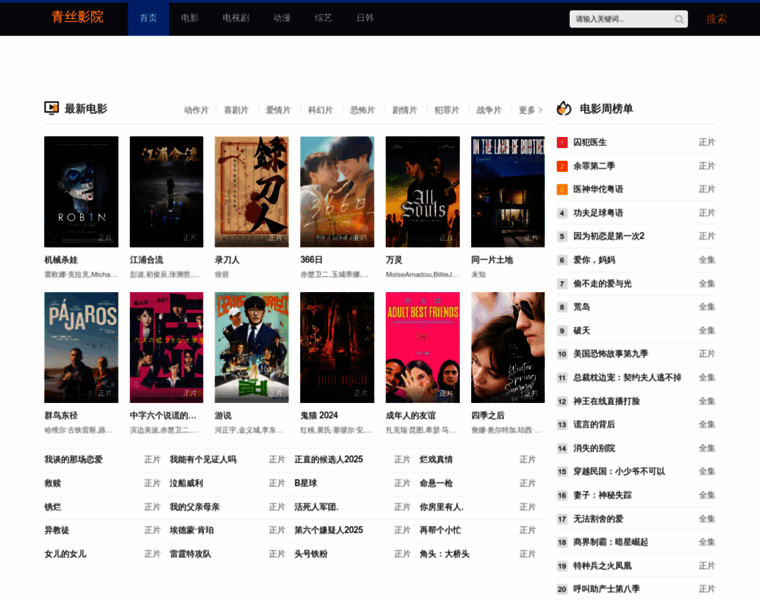Open 功夫足球粤语 in weekly ranking
This screenshot has width=760, height=600.
[598, 213]
